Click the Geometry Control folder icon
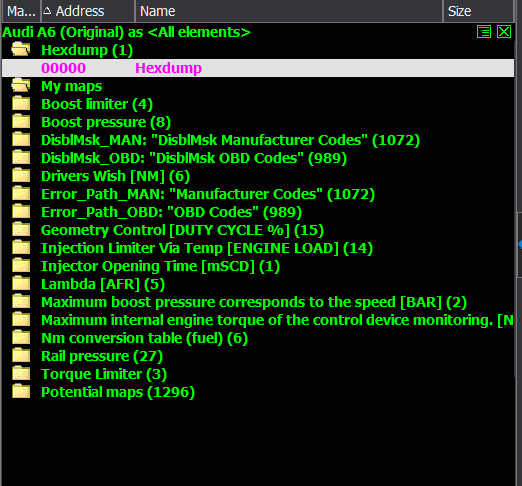Screen dimensions: 522x486 pyautogui.click(x=21, y=230)
